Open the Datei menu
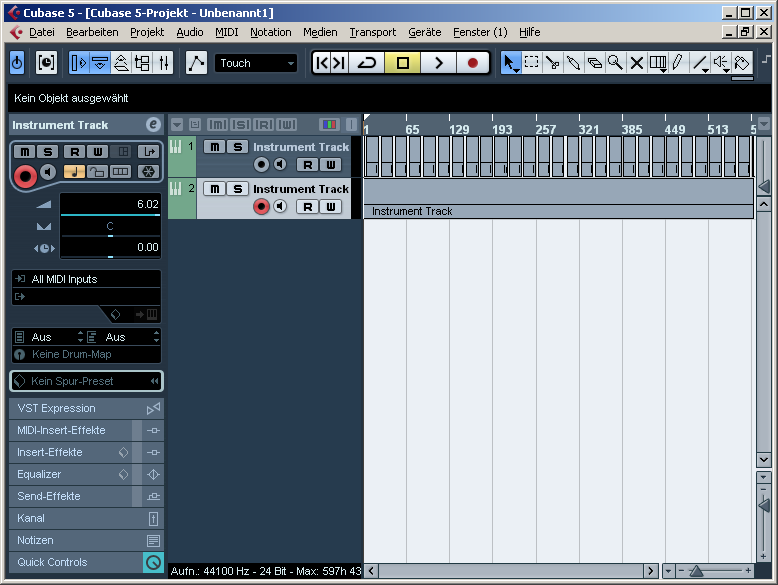The width and height of the screenshot is (778, 585). [x=42, y=32]
